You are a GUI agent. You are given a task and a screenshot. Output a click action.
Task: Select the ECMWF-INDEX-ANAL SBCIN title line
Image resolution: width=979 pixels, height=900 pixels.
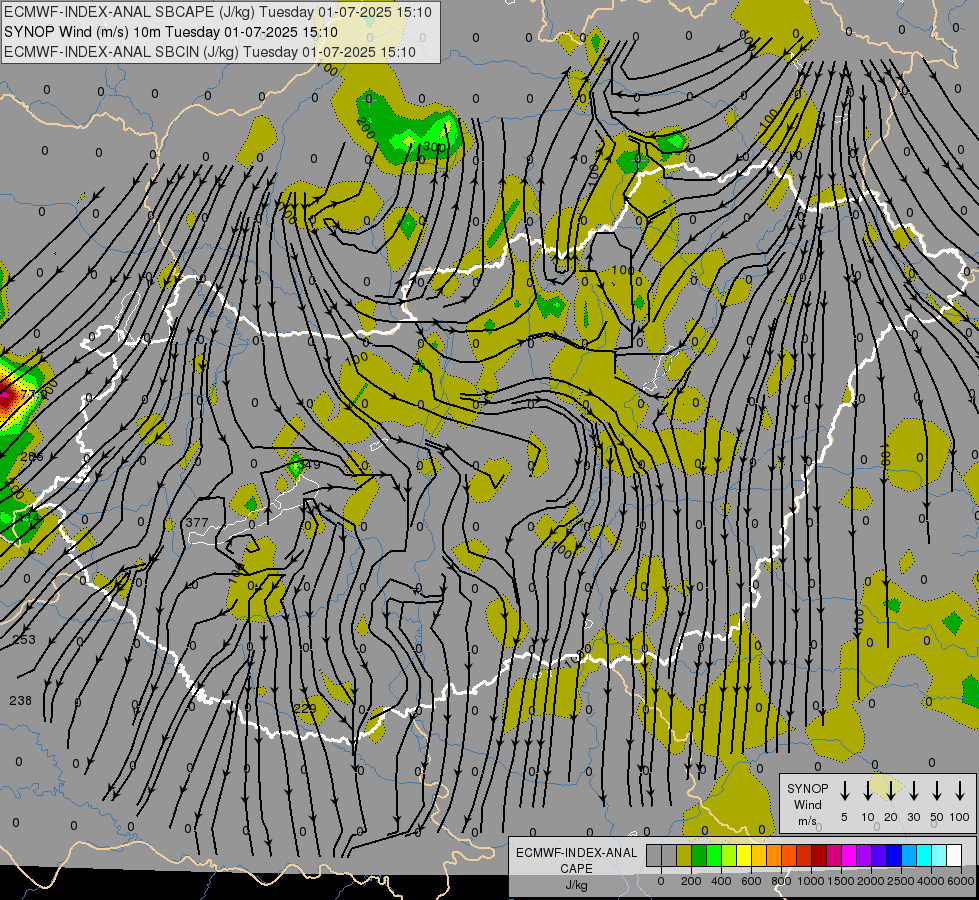coord(210,52)
